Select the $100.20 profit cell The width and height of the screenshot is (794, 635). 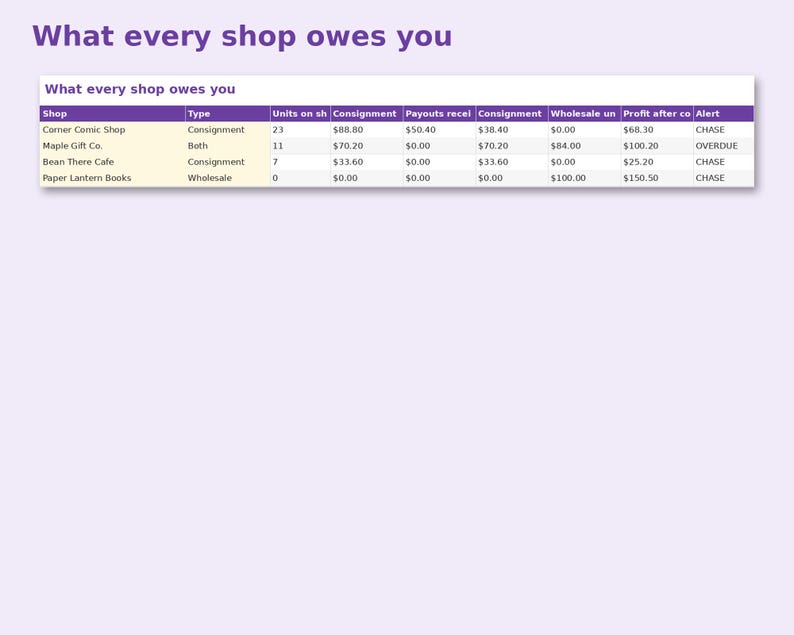point(657,146)
